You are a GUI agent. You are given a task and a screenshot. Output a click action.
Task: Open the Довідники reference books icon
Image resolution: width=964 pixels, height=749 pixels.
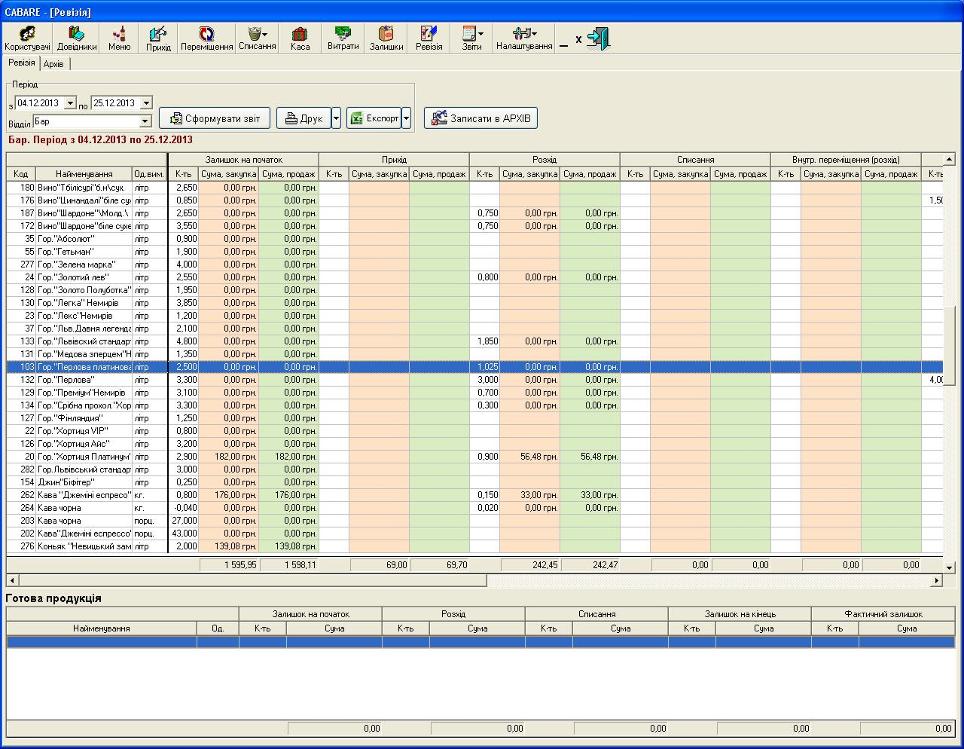[x=77, y=38]
